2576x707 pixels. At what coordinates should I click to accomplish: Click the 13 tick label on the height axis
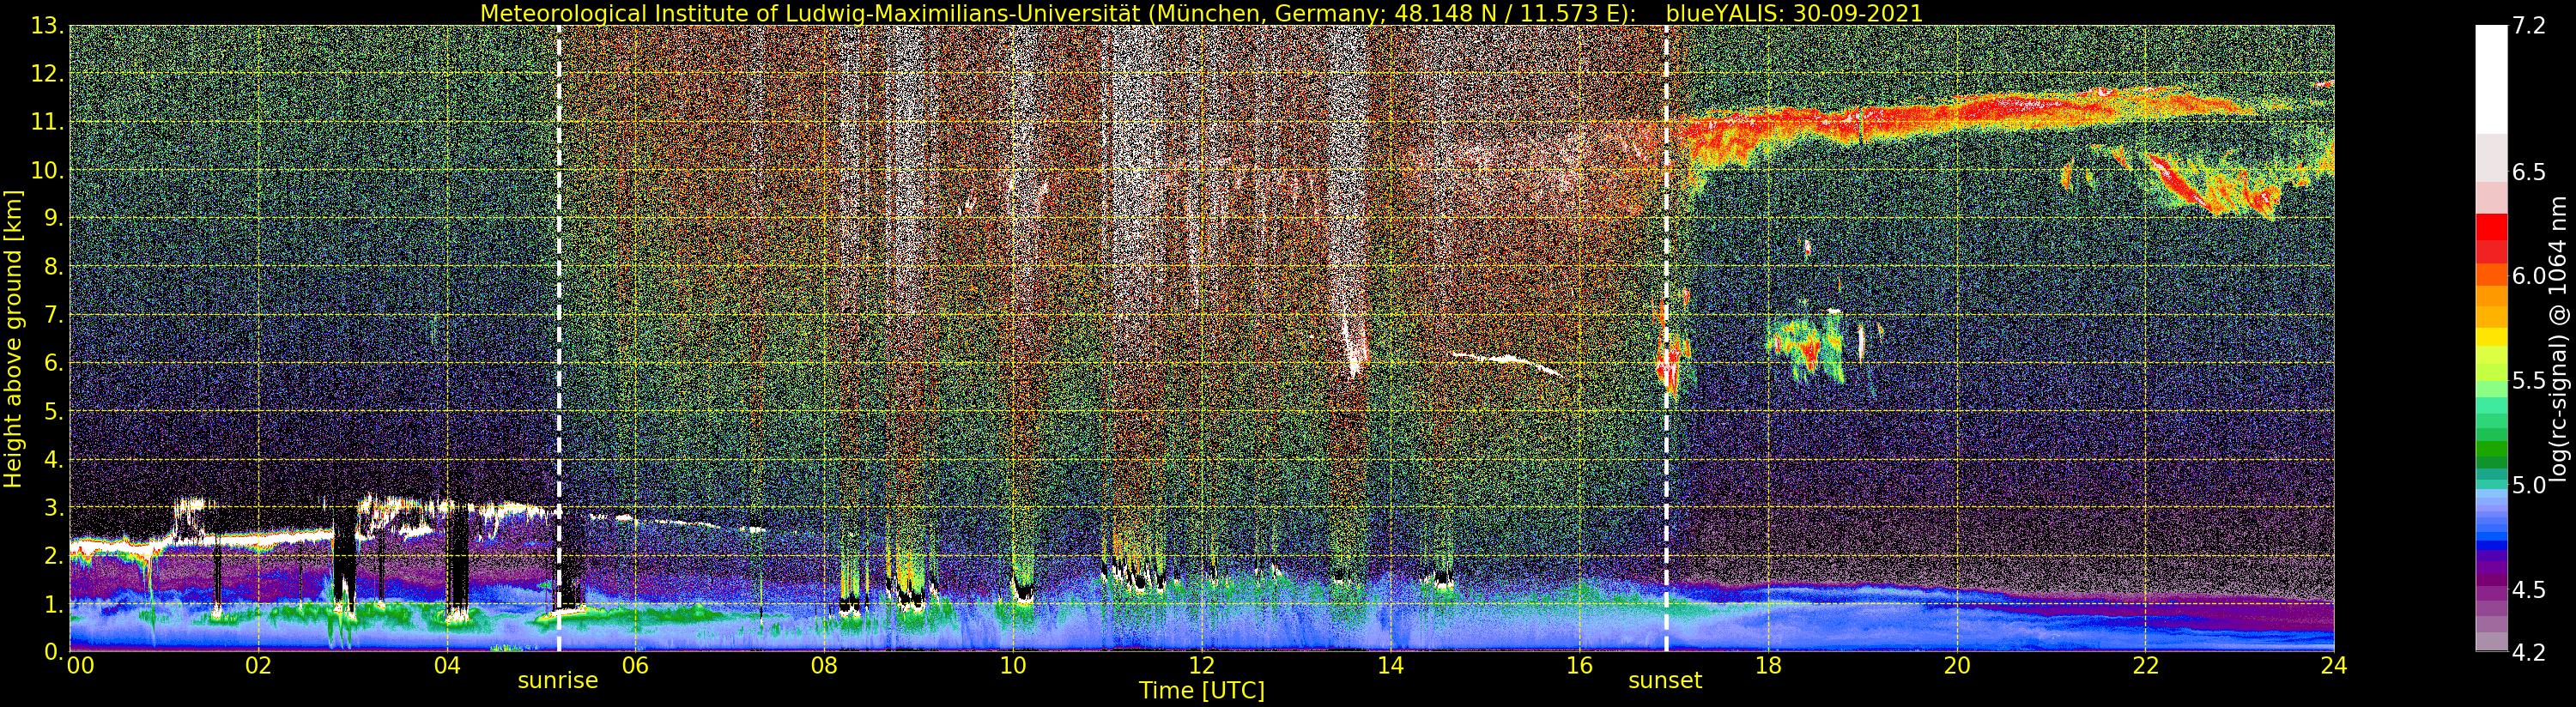click(x=49, y=27)
